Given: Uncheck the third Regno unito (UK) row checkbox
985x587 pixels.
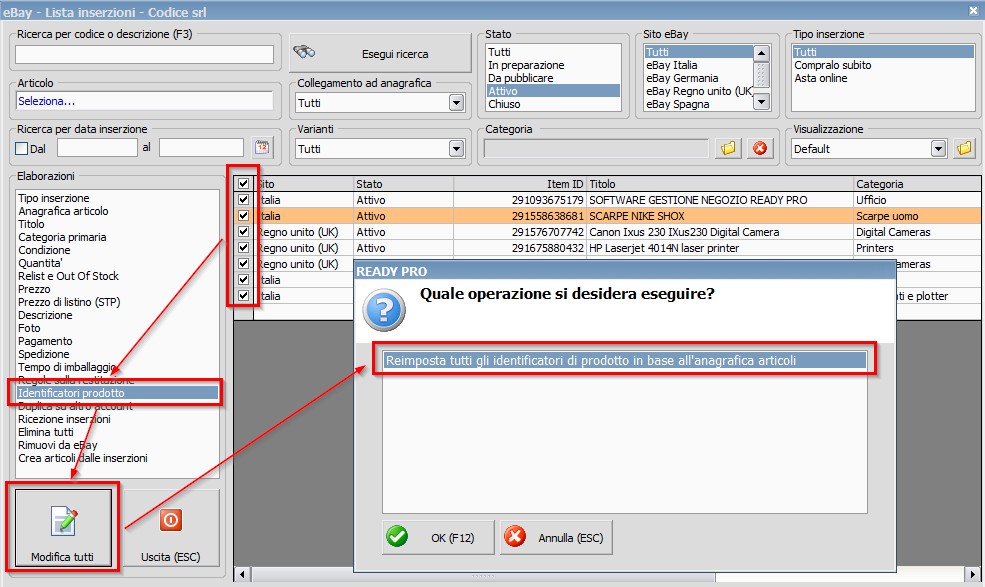Looking at the screenshot, I should (244, 264).
